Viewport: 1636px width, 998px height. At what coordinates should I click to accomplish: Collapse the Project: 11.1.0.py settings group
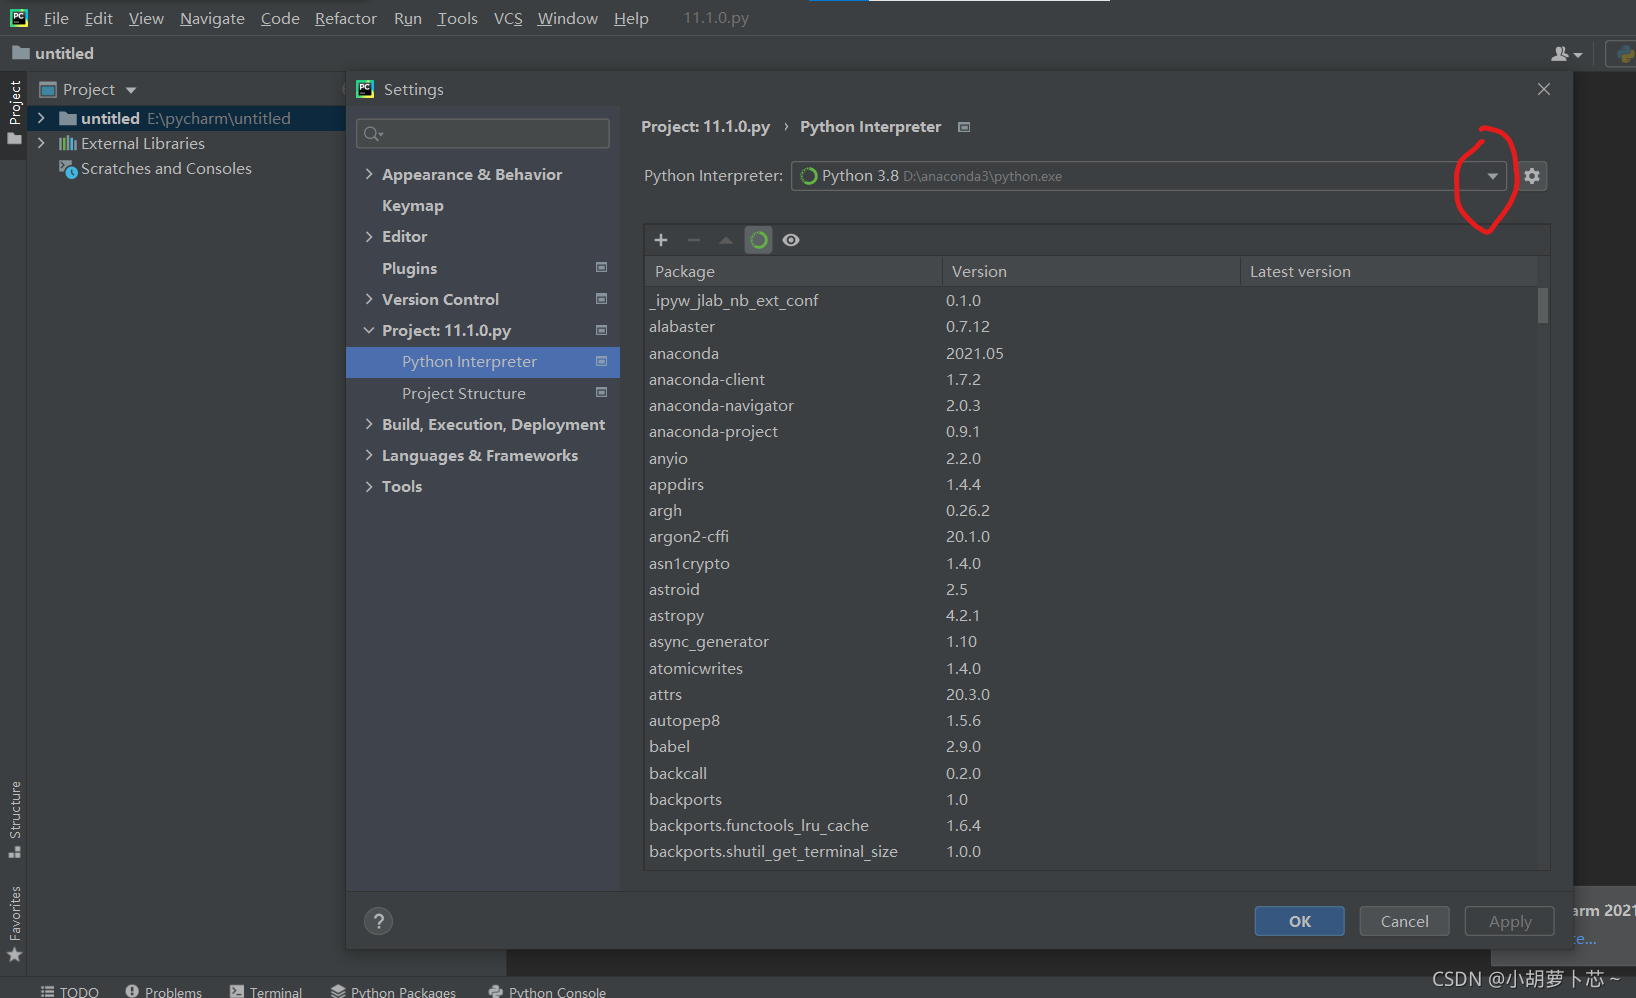point(369,330)
